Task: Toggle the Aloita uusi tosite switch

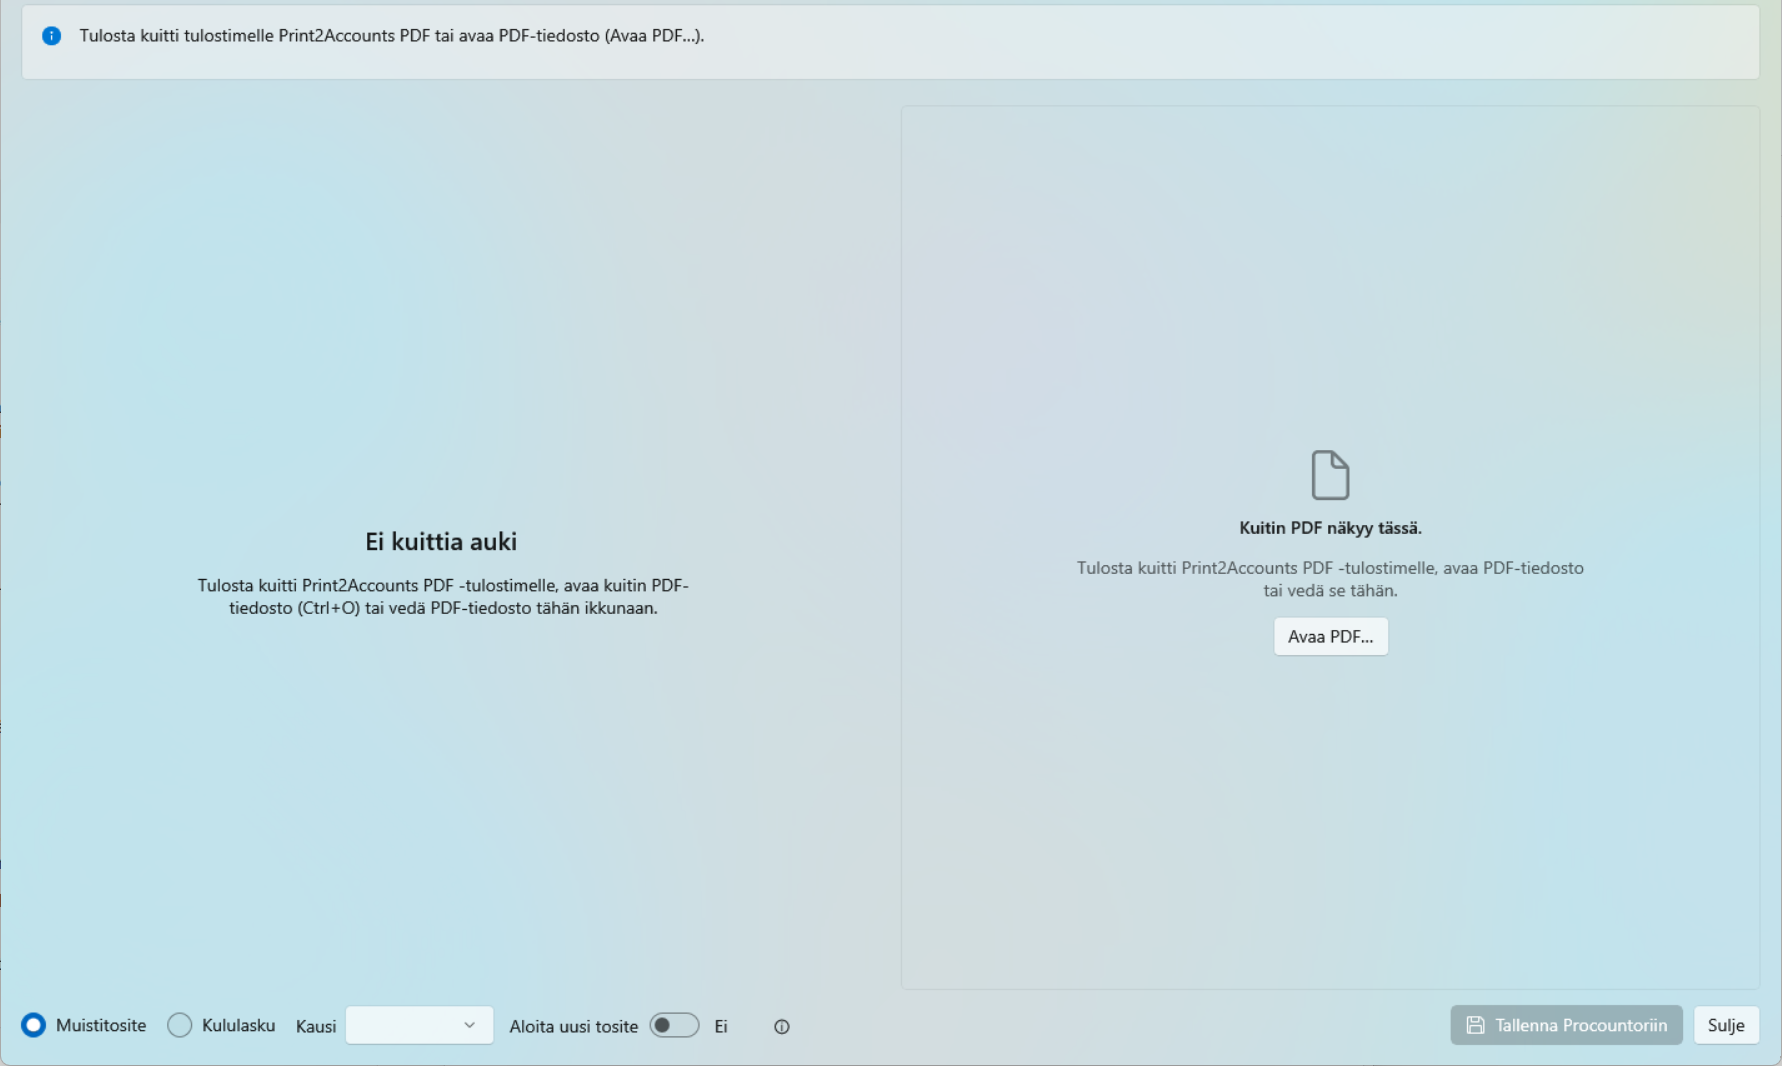Action: click(674, 1025)
